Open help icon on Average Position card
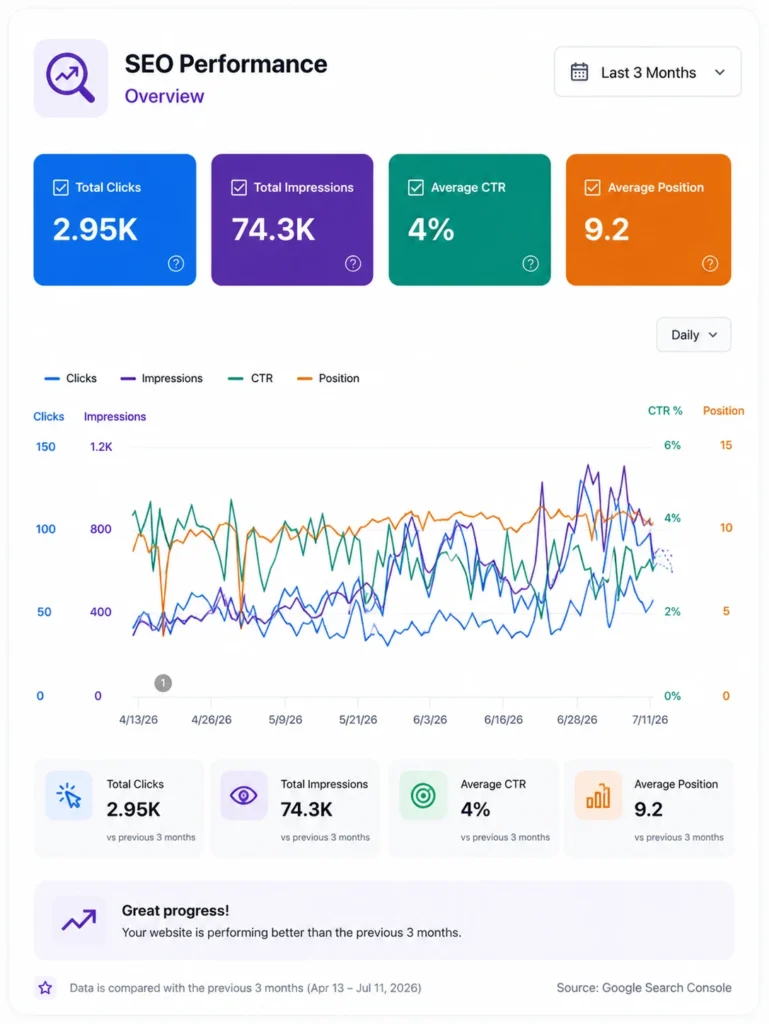Viewport: 769px width, 1024px height. [x=710, y=263]
